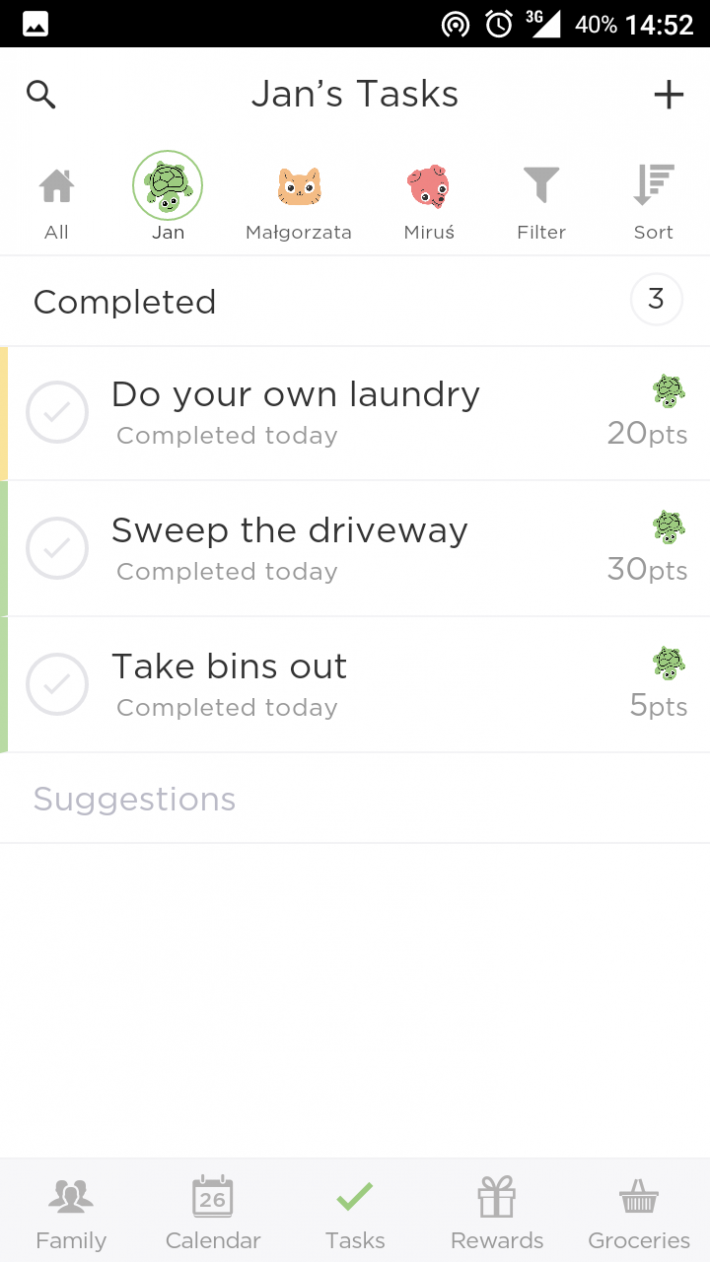Add a new task with plus icon

(668, 95)
